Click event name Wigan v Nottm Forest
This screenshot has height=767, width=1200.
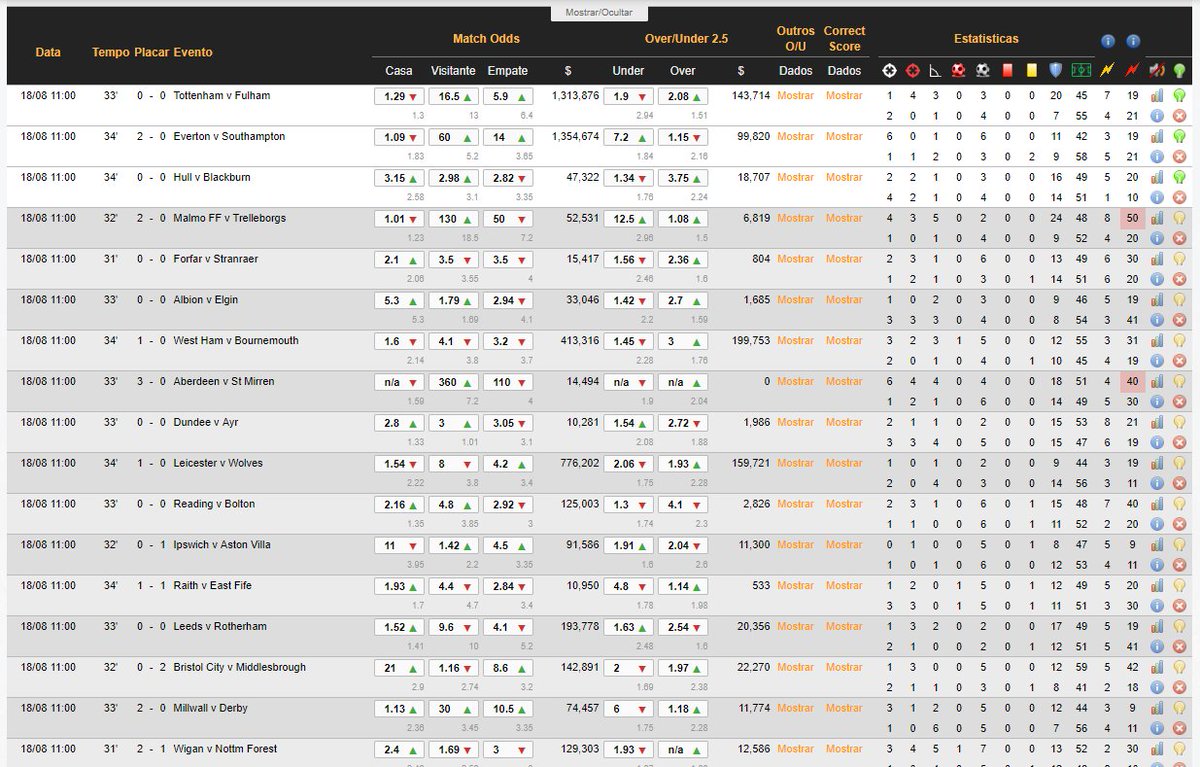click(x=225, y=749)
